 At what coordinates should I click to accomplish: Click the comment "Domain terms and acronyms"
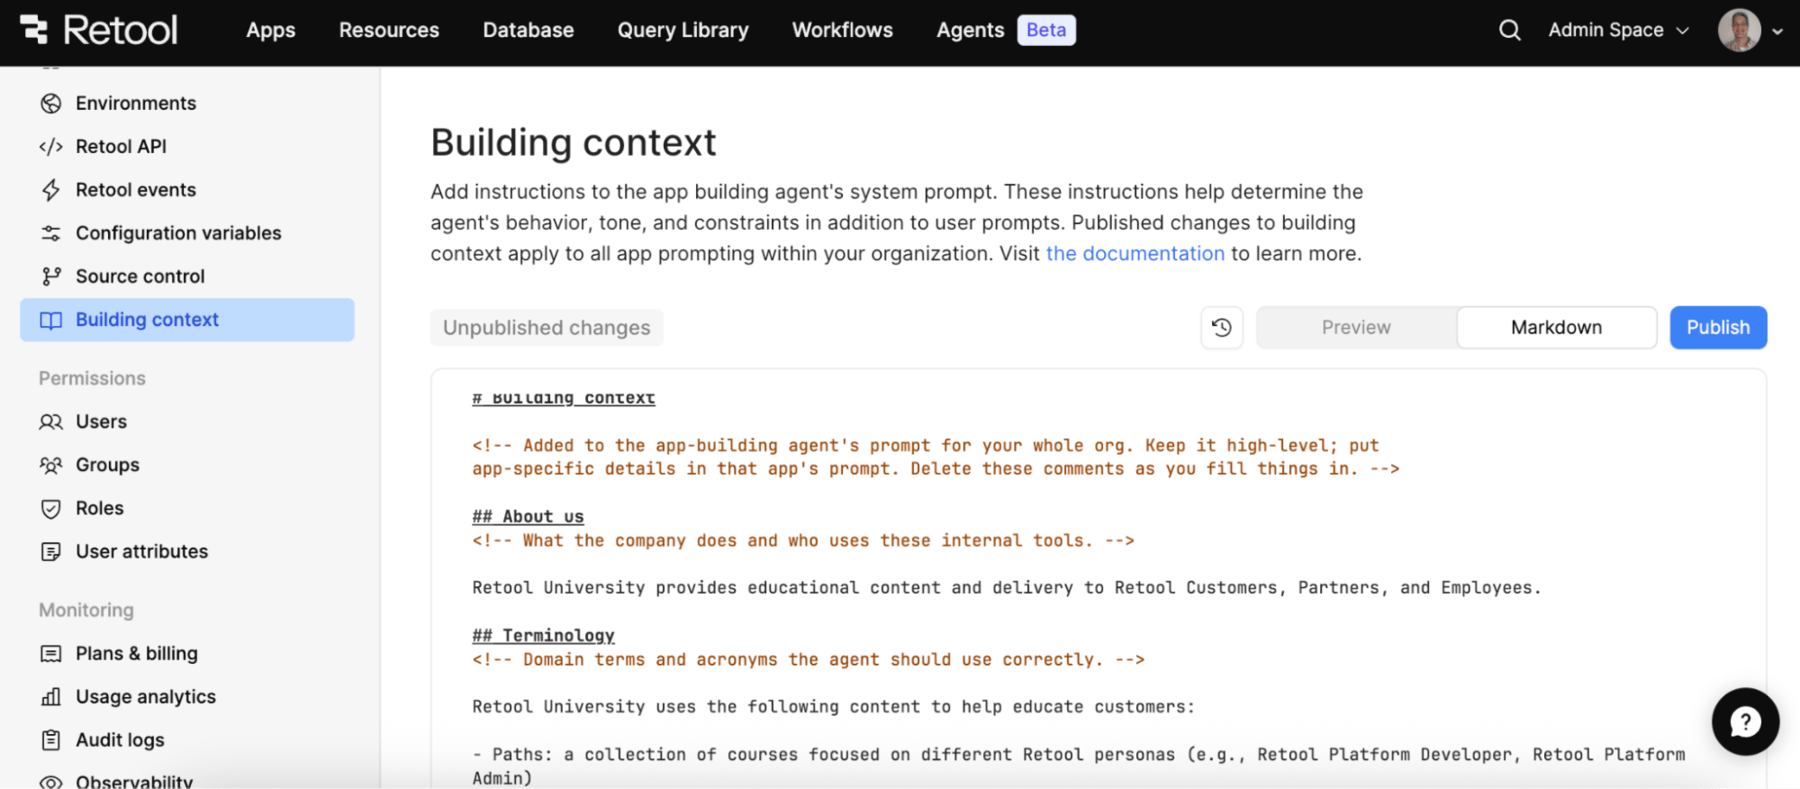[x=808, y=660]
